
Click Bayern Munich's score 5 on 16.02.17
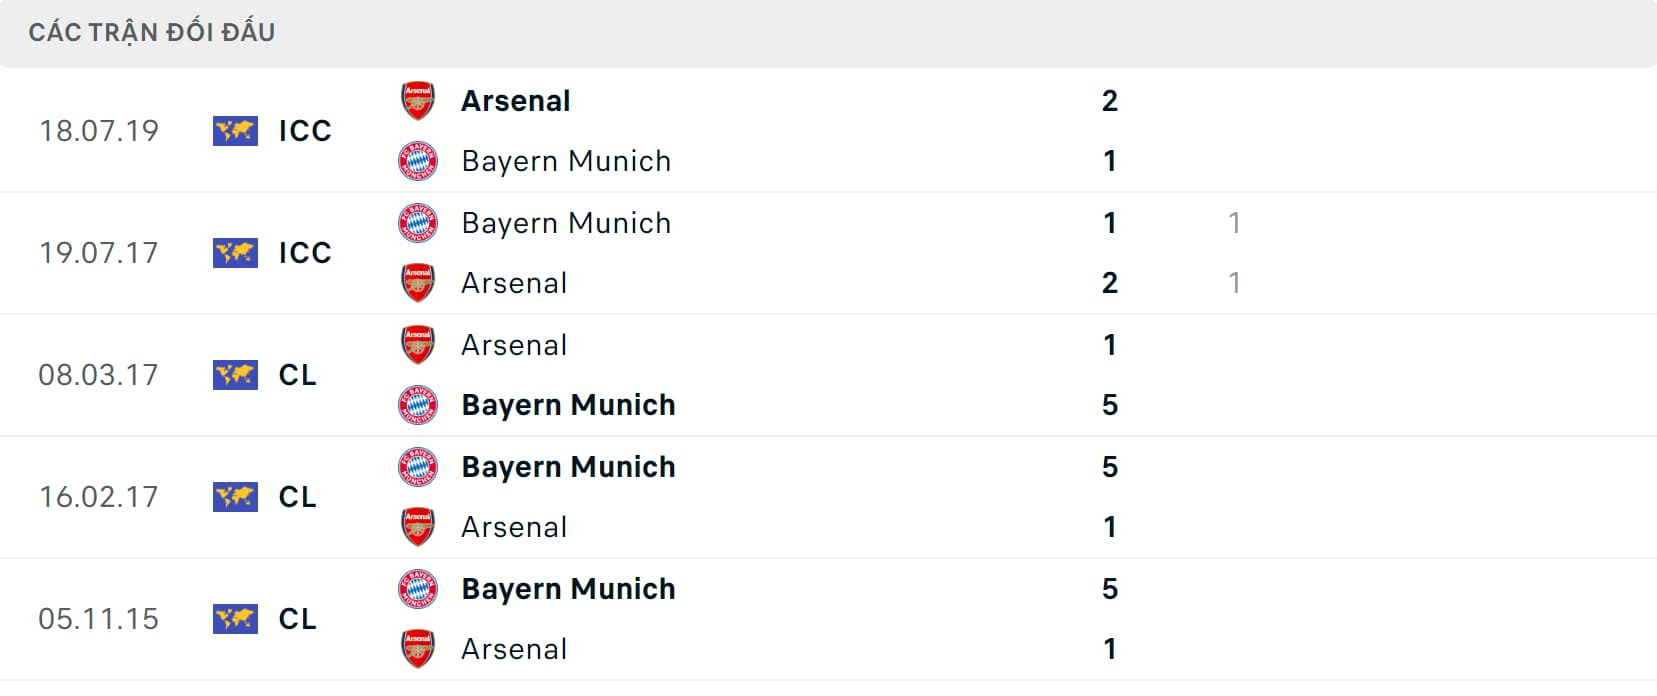click(x=1110, y=467)
